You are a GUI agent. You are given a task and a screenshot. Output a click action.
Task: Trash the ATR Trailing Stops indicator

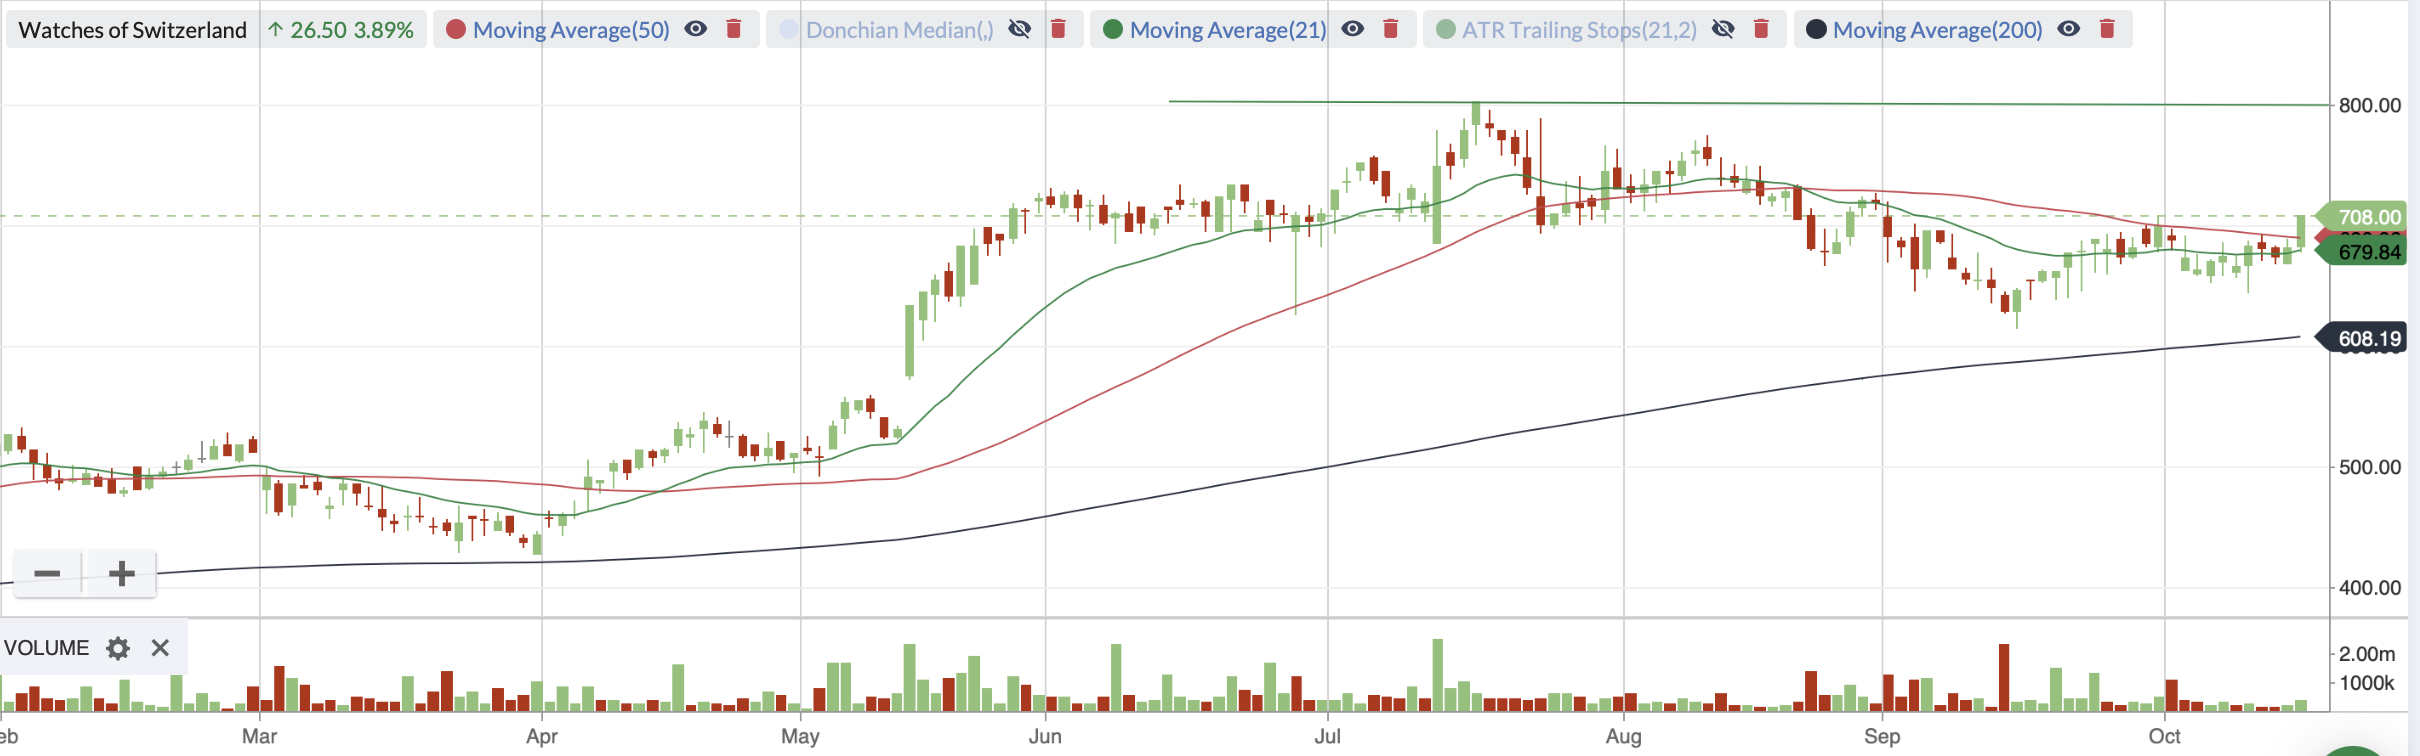pos(1761,29)
